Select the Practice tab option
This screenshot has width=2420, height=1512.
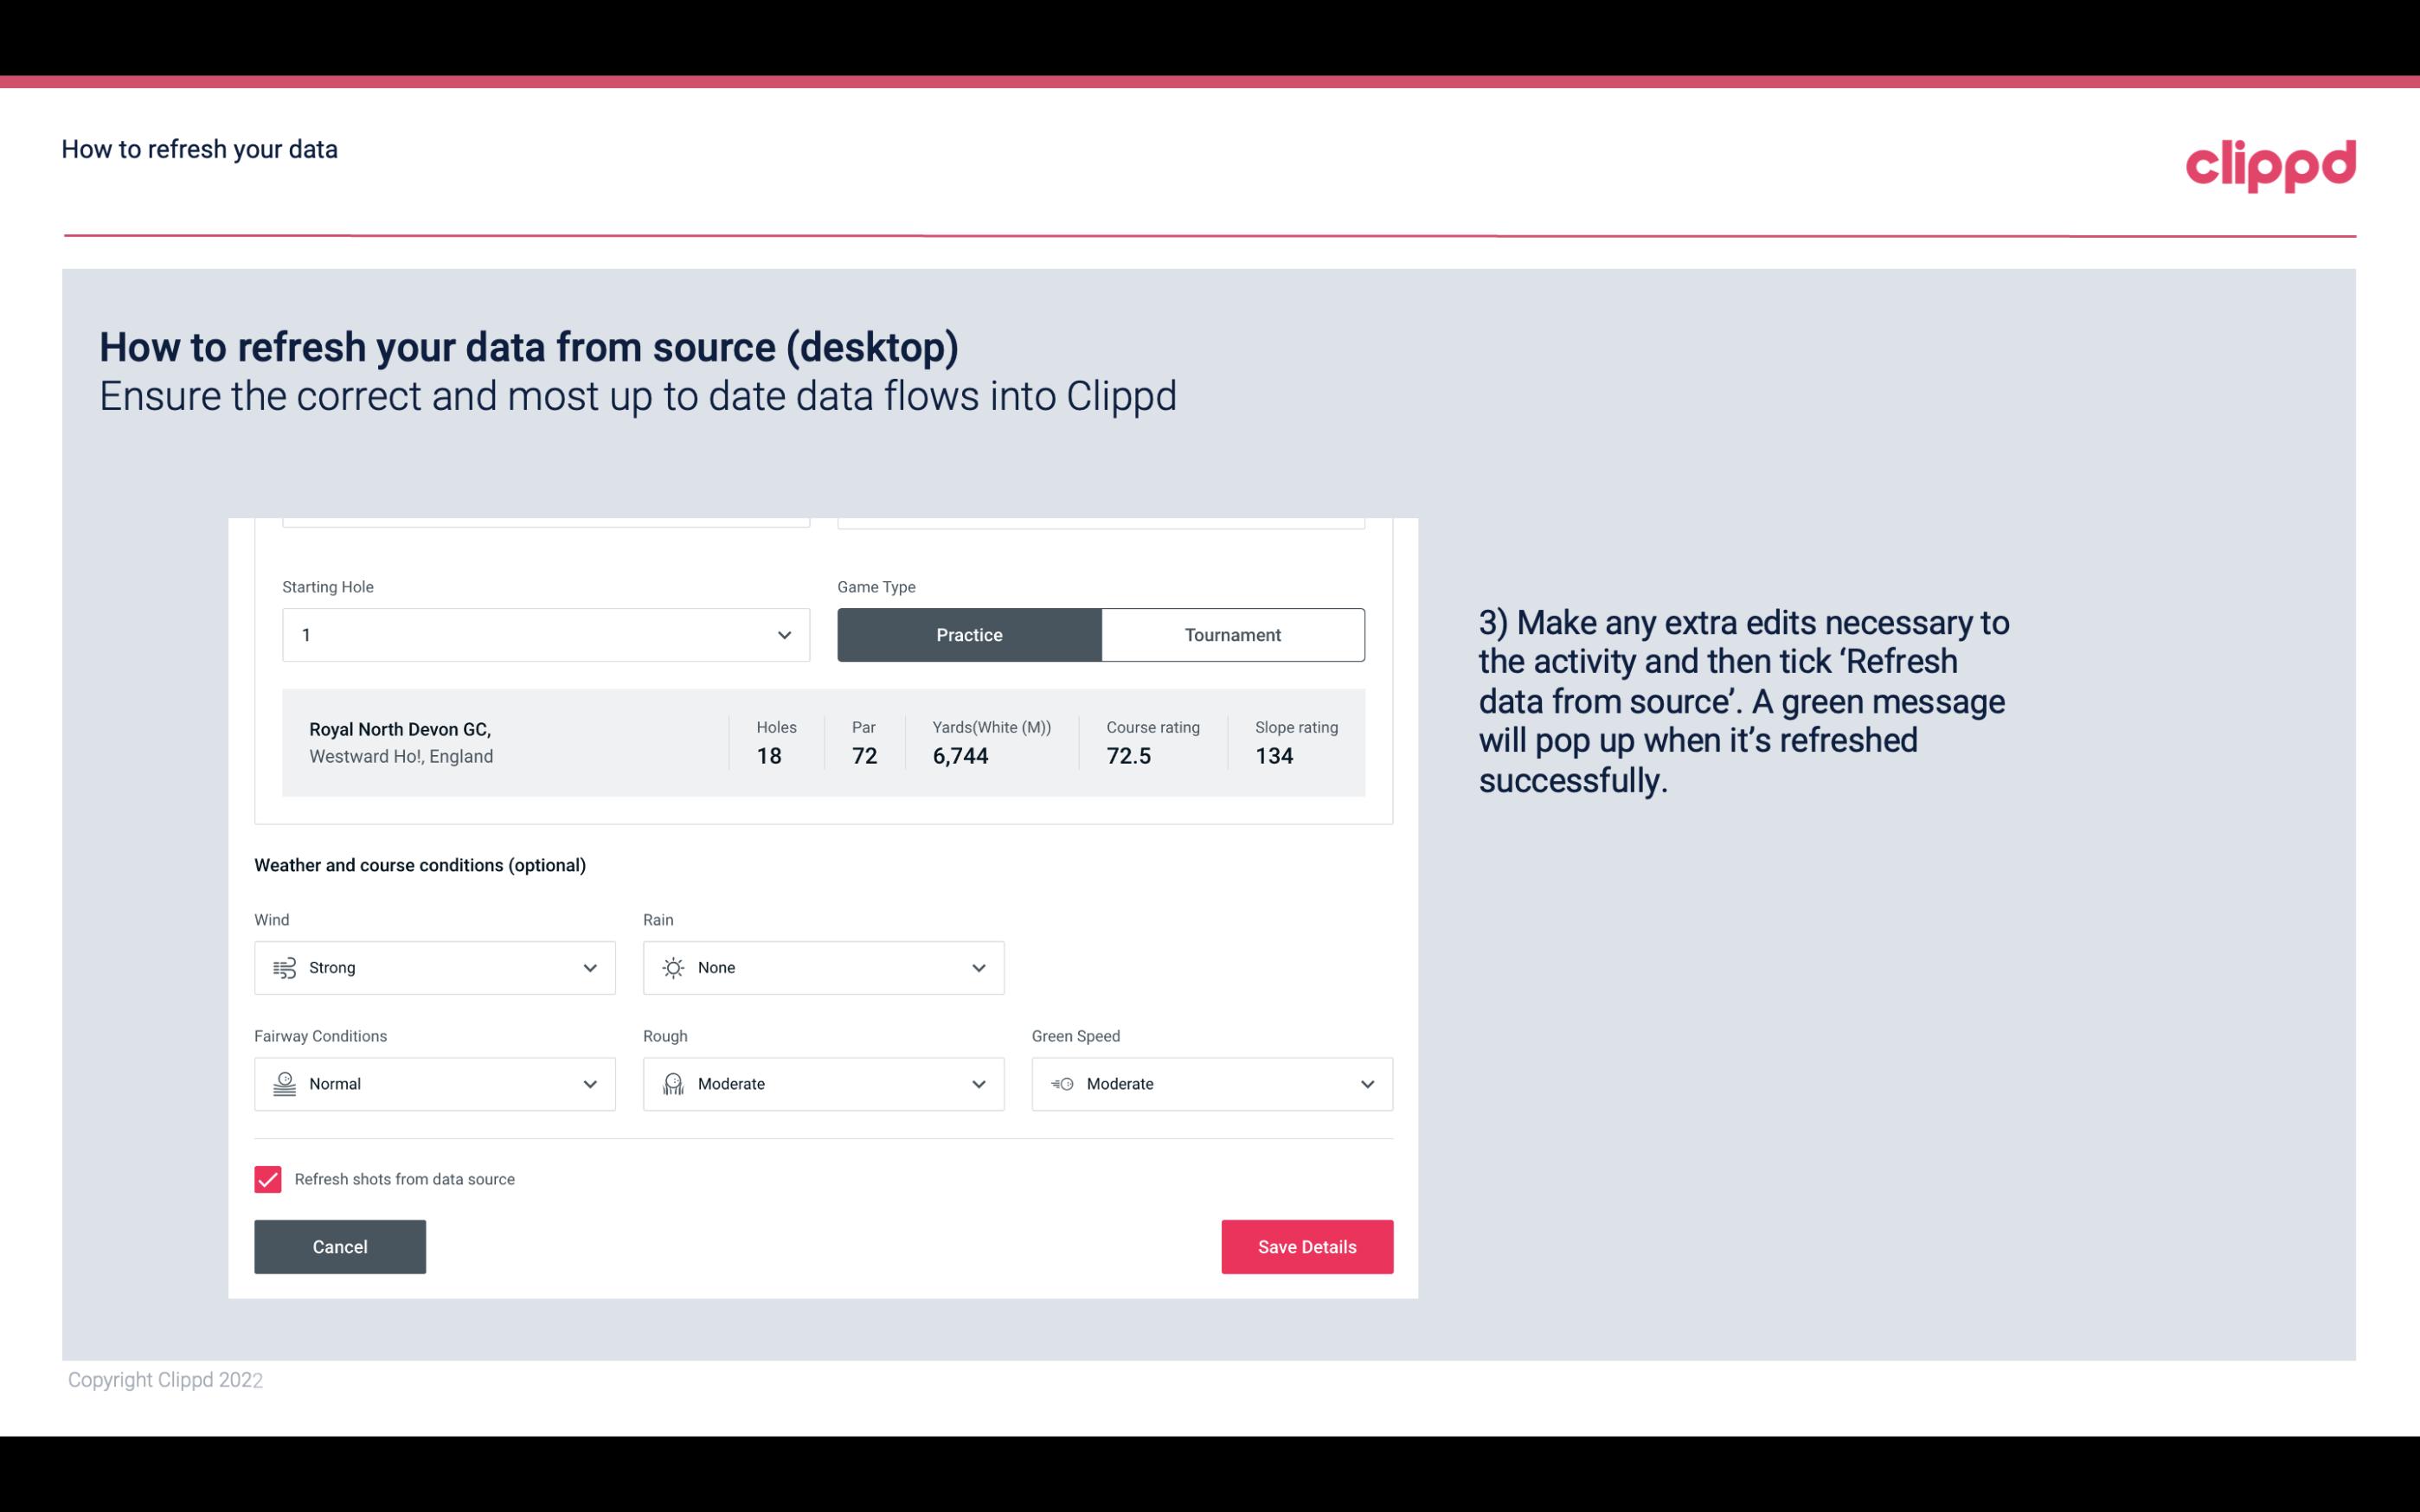(969, 634)
